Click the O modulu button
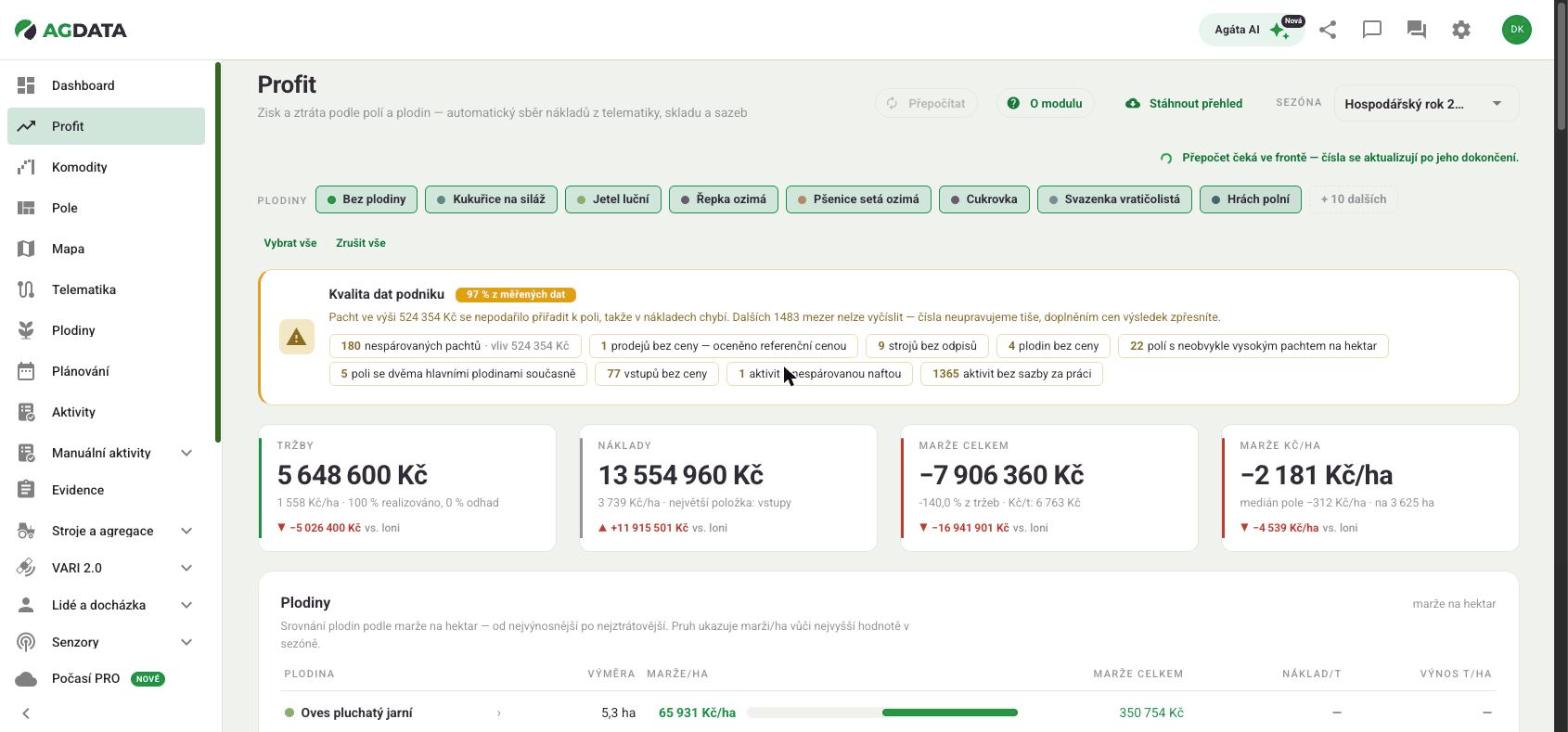The image size is (1568, 732). pos(1045,103)
